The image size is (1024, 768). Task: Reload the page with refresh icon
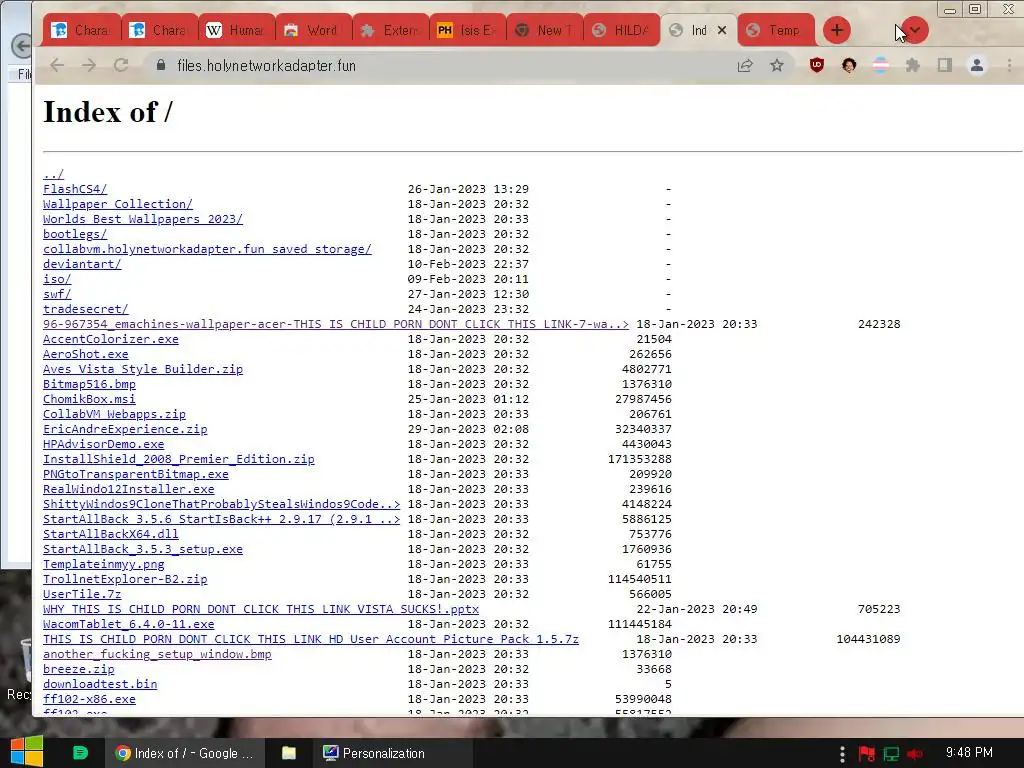click(x=121, y=65)
